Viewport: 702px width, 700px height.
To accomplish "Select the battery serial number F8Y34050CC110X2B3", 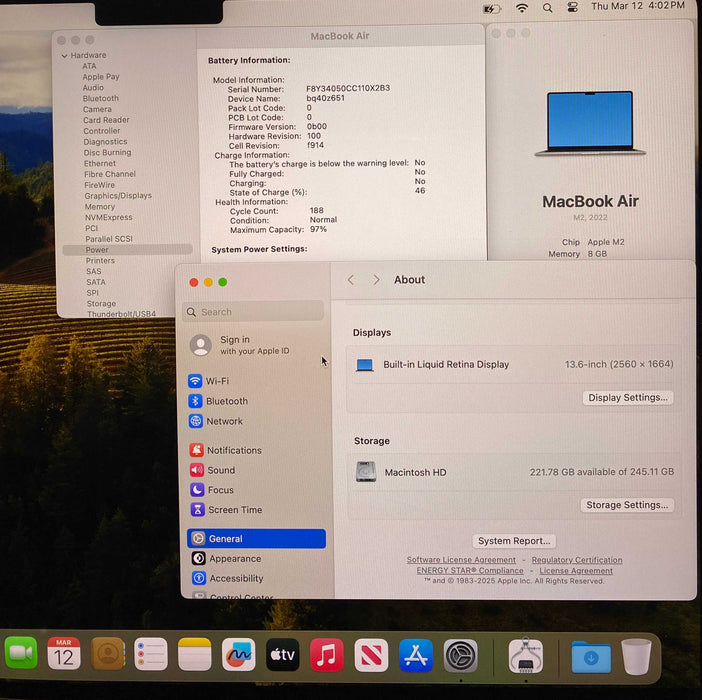I will pos(348,88).
